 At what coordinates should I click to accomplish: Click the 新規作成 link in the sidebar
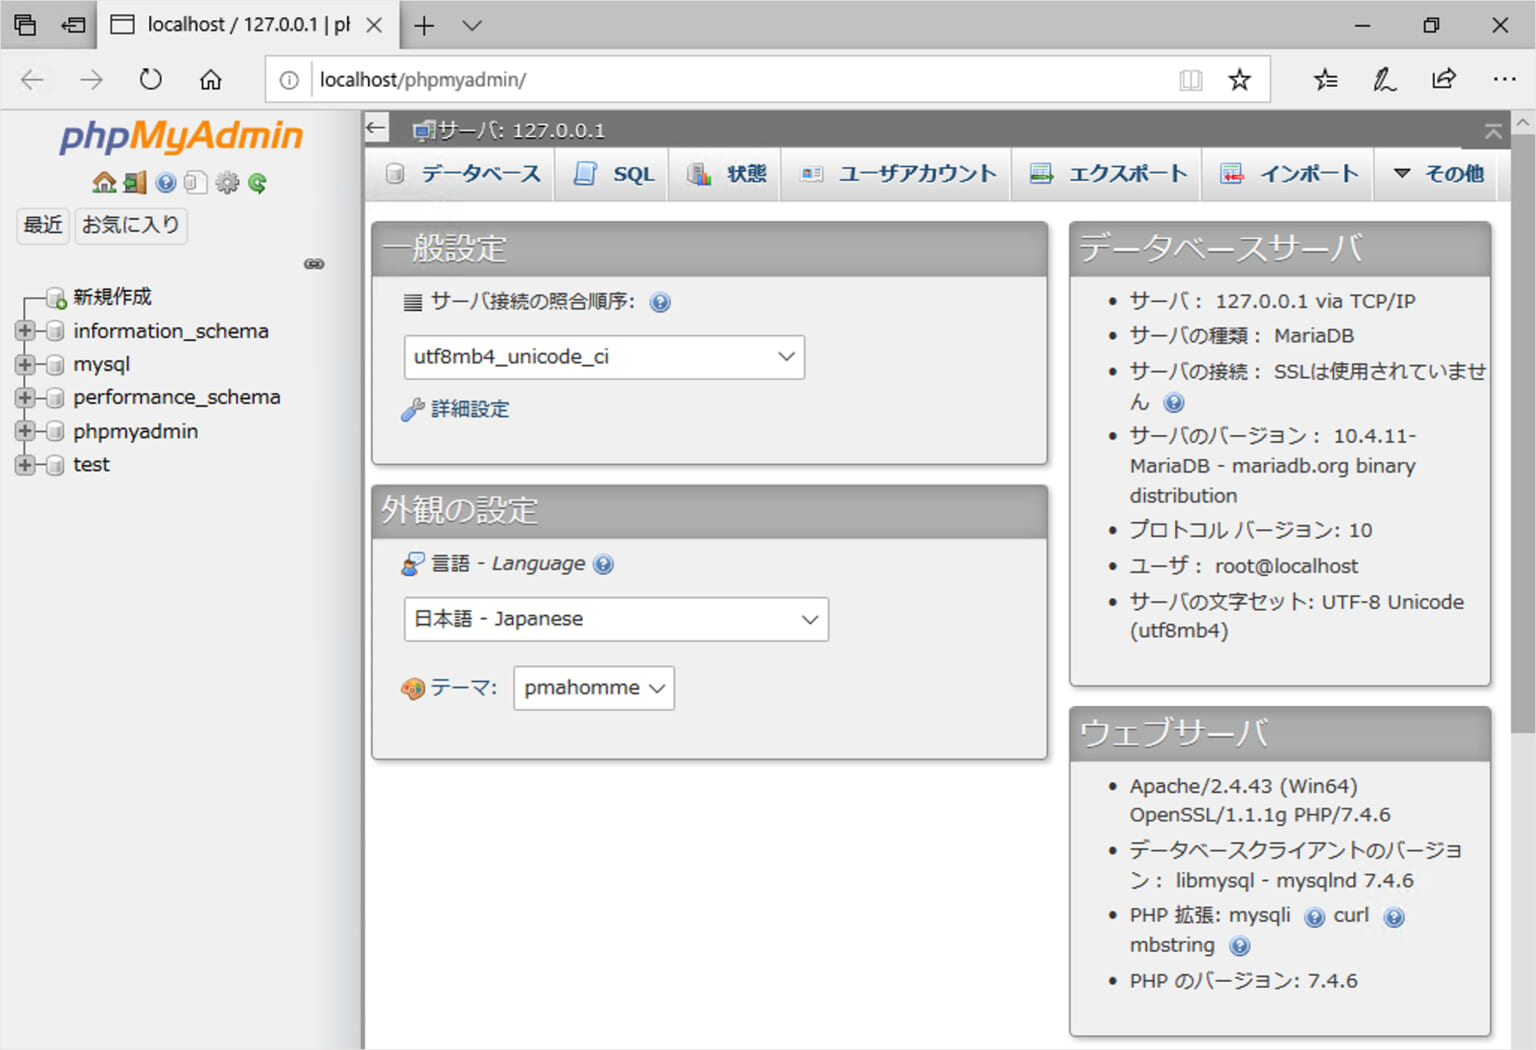pyautogui.click(x=111, y=296)
